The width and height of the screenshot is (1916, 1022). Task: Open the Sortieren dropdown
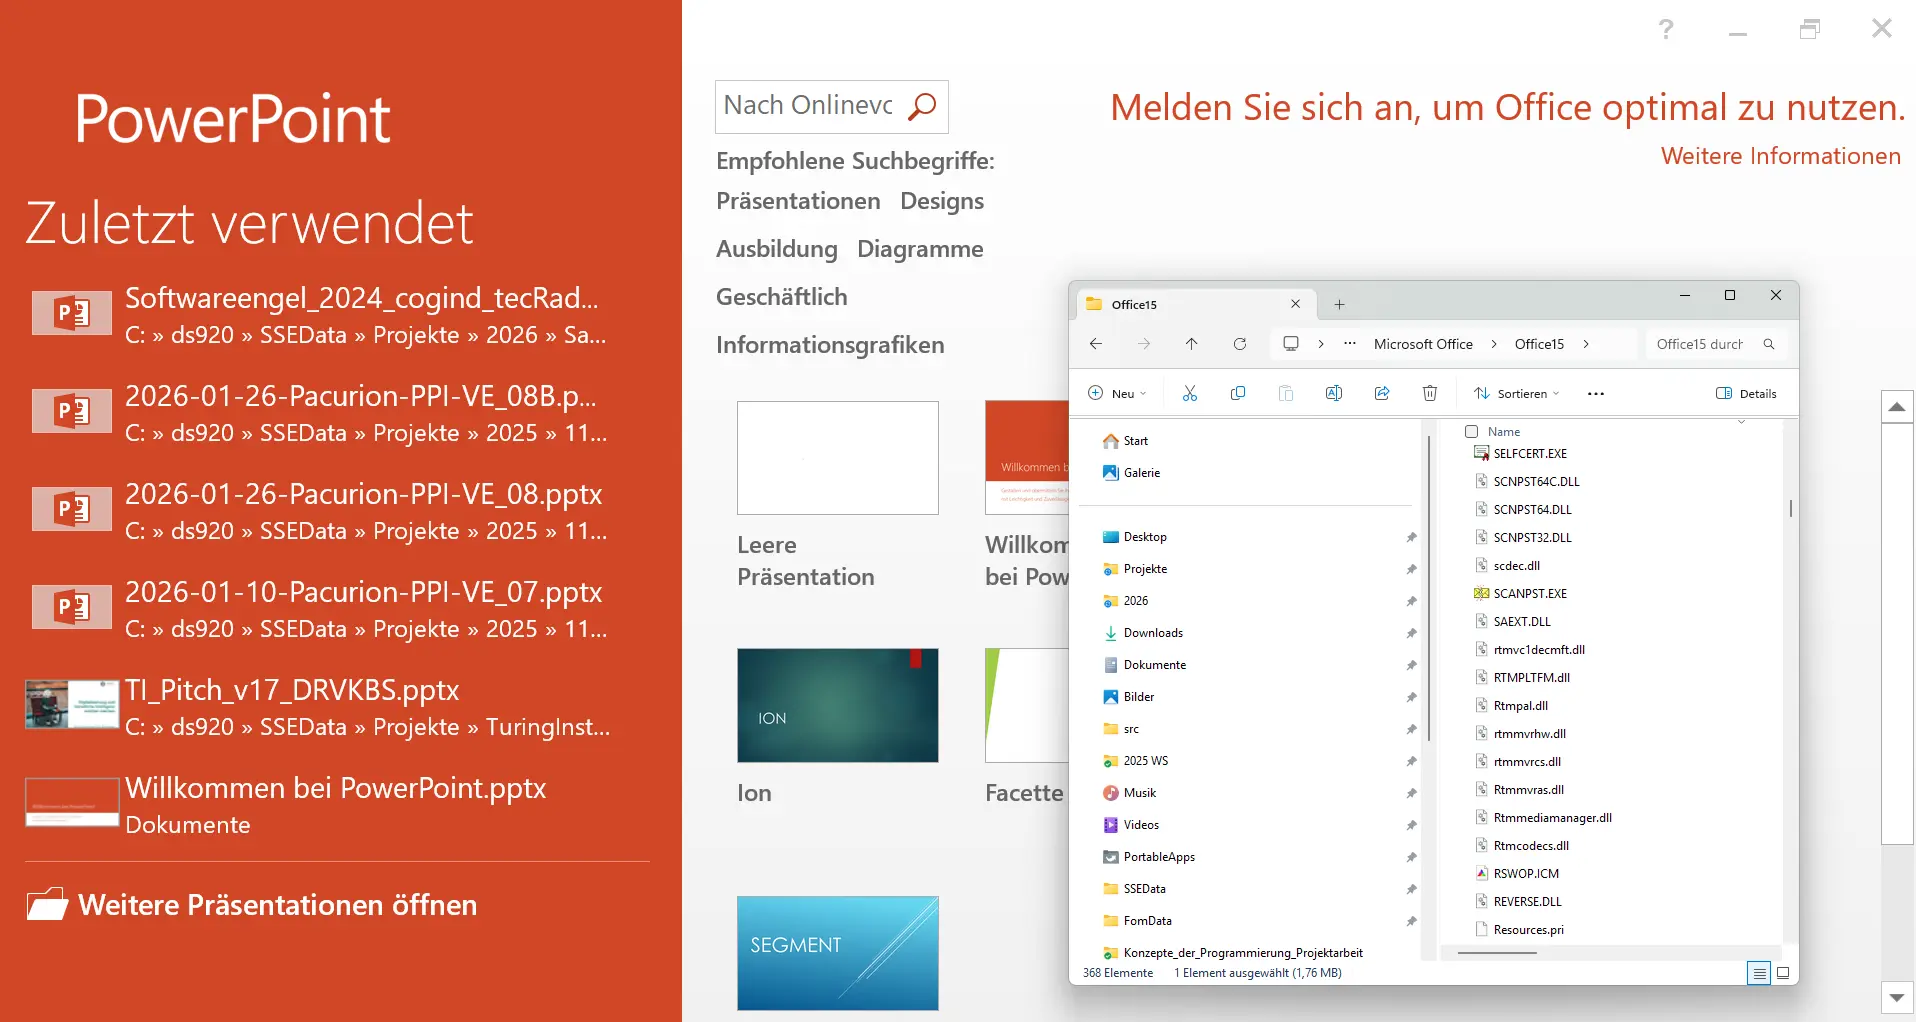click(x=1517, y=393)
